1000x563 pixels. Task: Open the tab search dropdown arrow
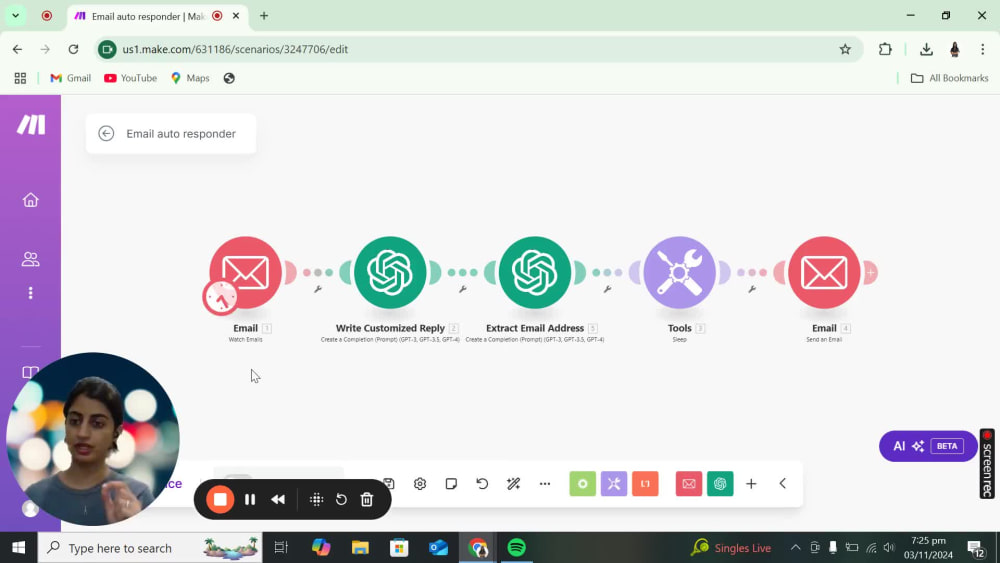(15, 15)
